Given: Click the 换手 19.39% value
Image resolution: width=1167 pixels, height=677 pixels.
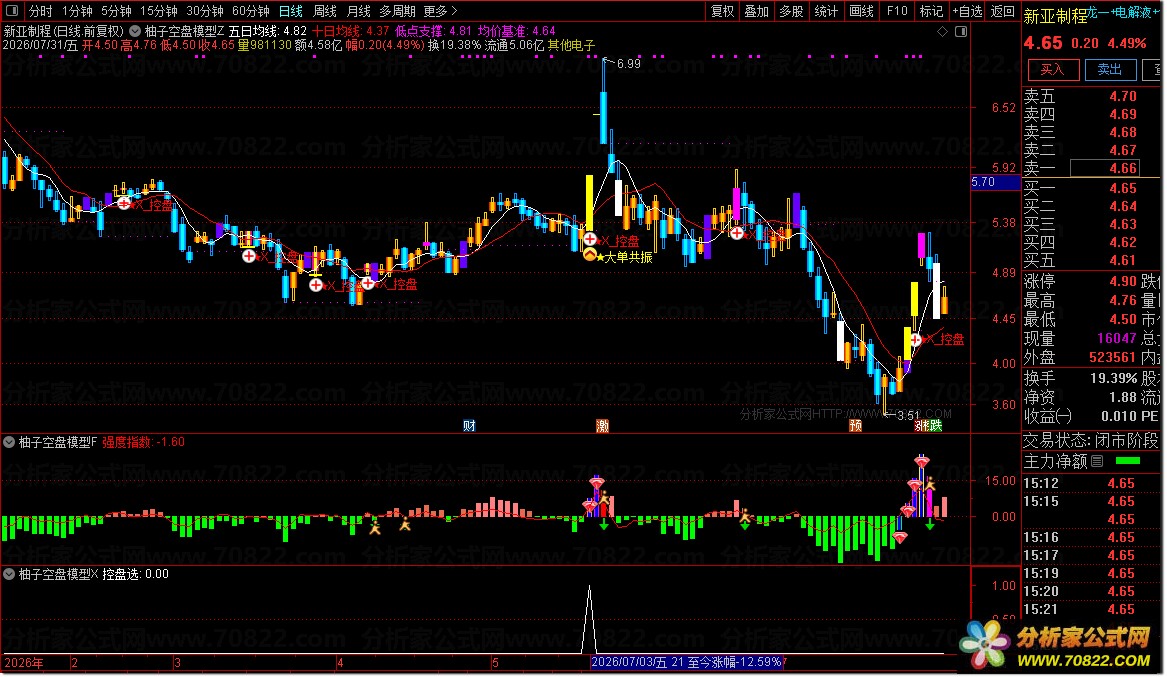Looking at the screenshot, I should [1113, 378].
